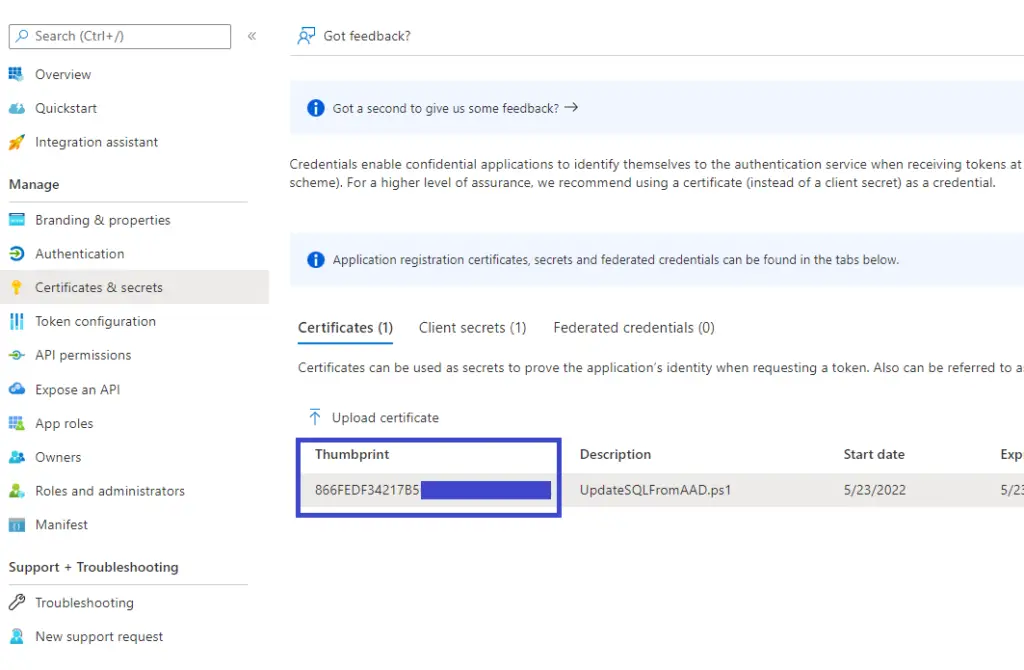Click the Got feedback person icon

coord(306,36)
